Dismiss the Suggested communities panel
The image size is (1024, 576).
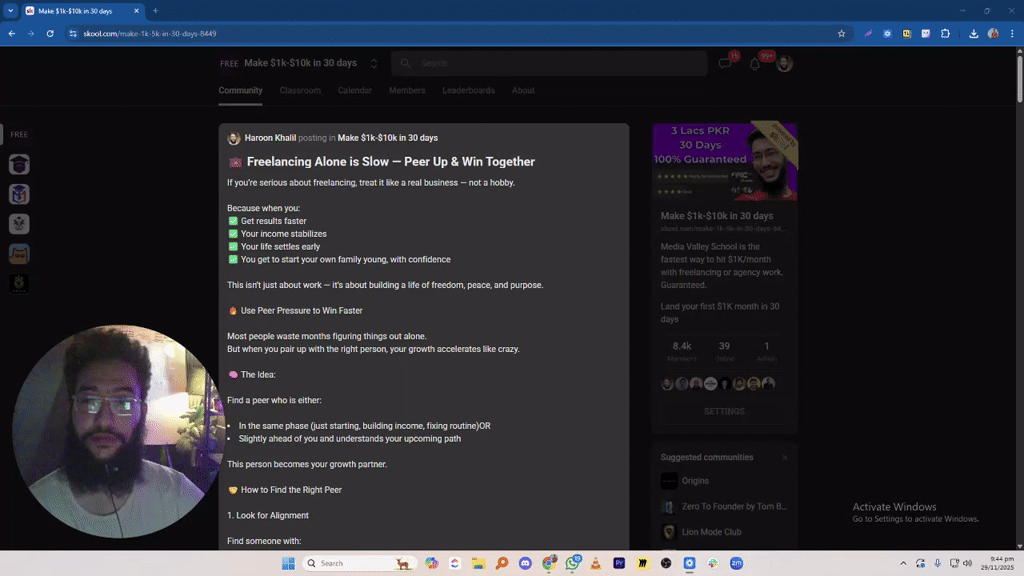coord(784,458)
